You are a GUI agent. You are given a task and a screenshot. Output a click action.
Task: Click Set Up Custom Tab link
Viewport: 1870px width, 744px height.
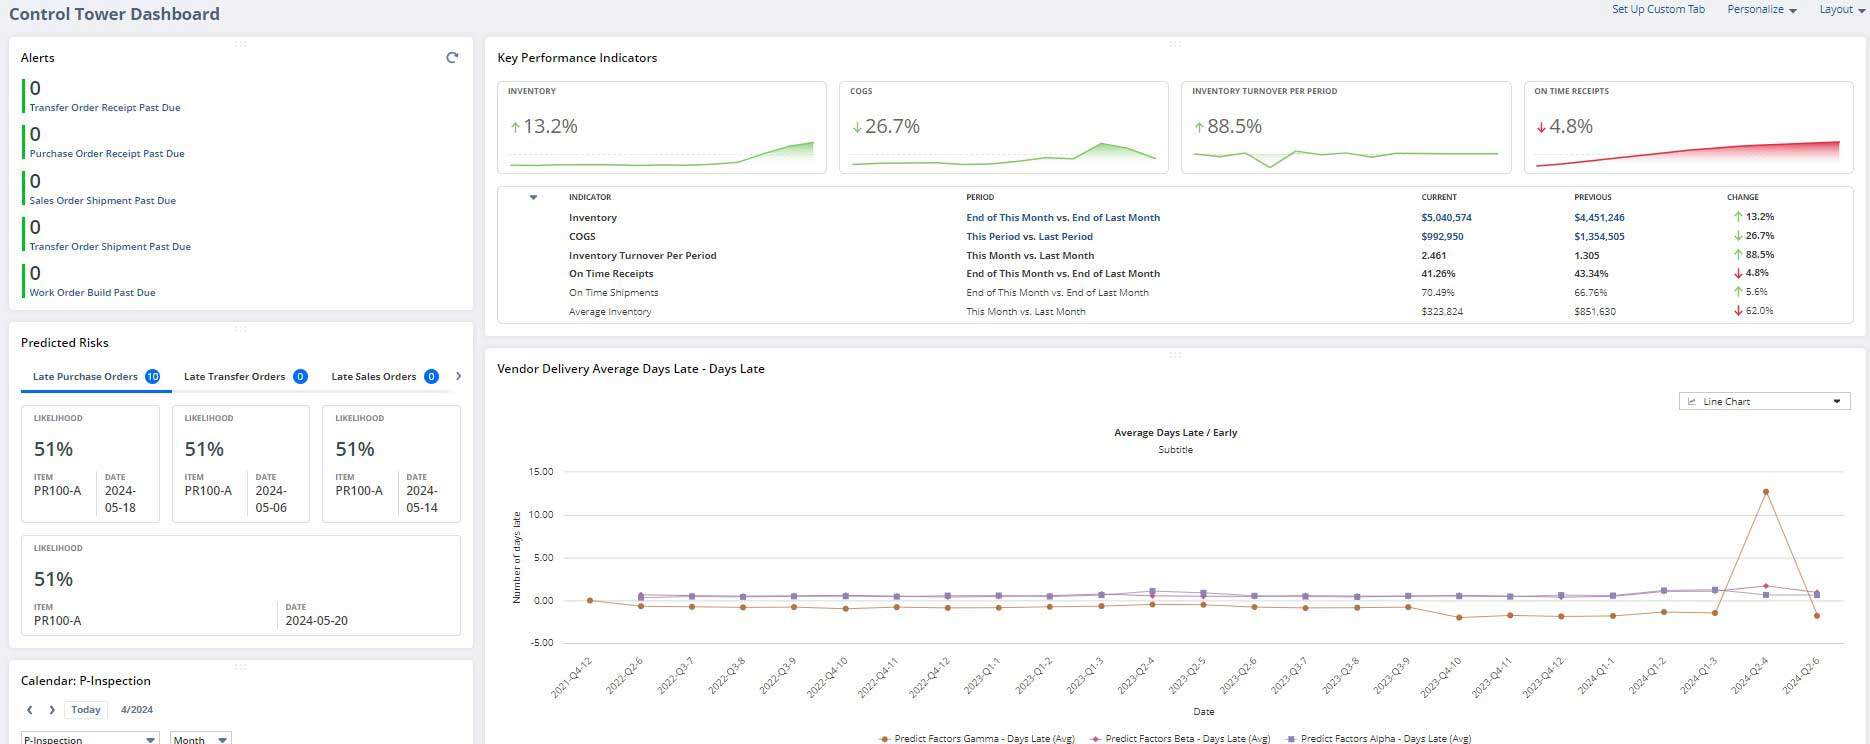[1658, 9]
